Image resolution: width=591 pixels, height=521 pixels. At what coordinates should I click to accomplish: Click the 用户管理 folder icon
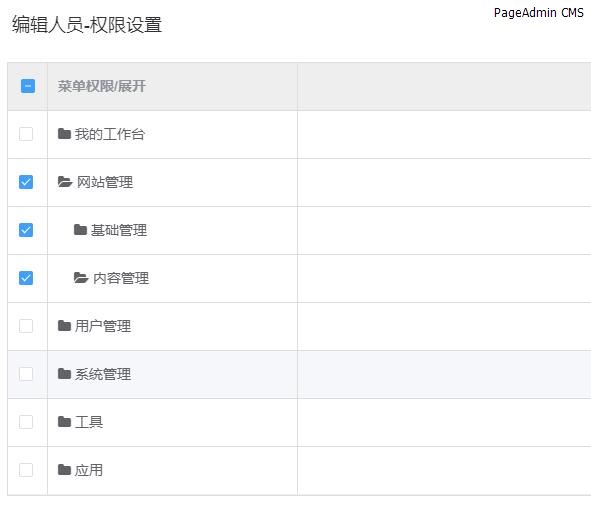click(x=64, y=326)
